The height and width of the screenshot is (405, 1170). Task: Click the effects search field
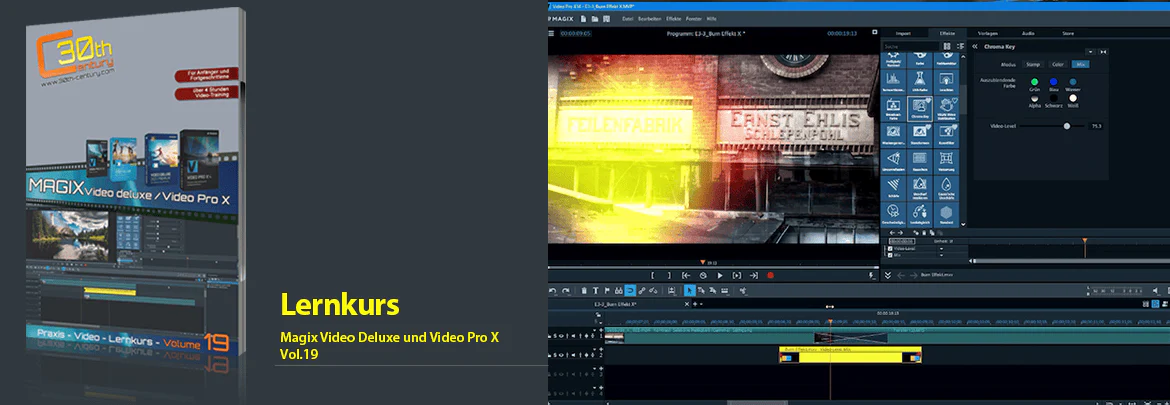pos(910,46)
